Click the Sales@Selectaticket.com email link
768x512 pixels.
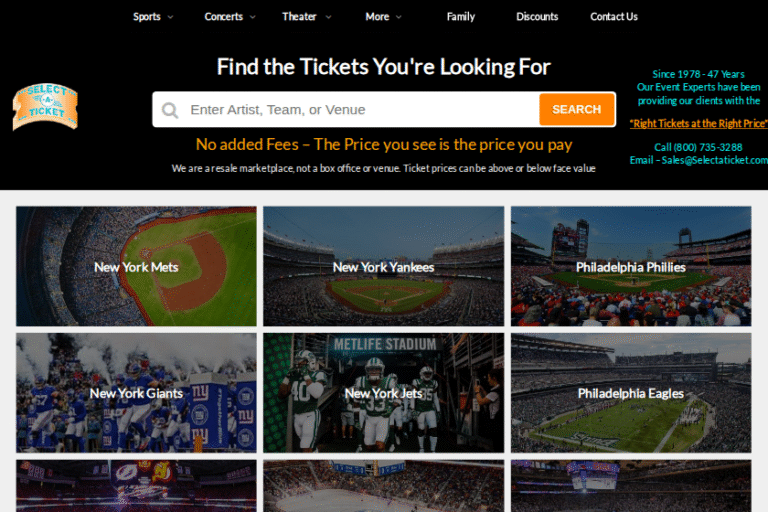click(712, 160)
